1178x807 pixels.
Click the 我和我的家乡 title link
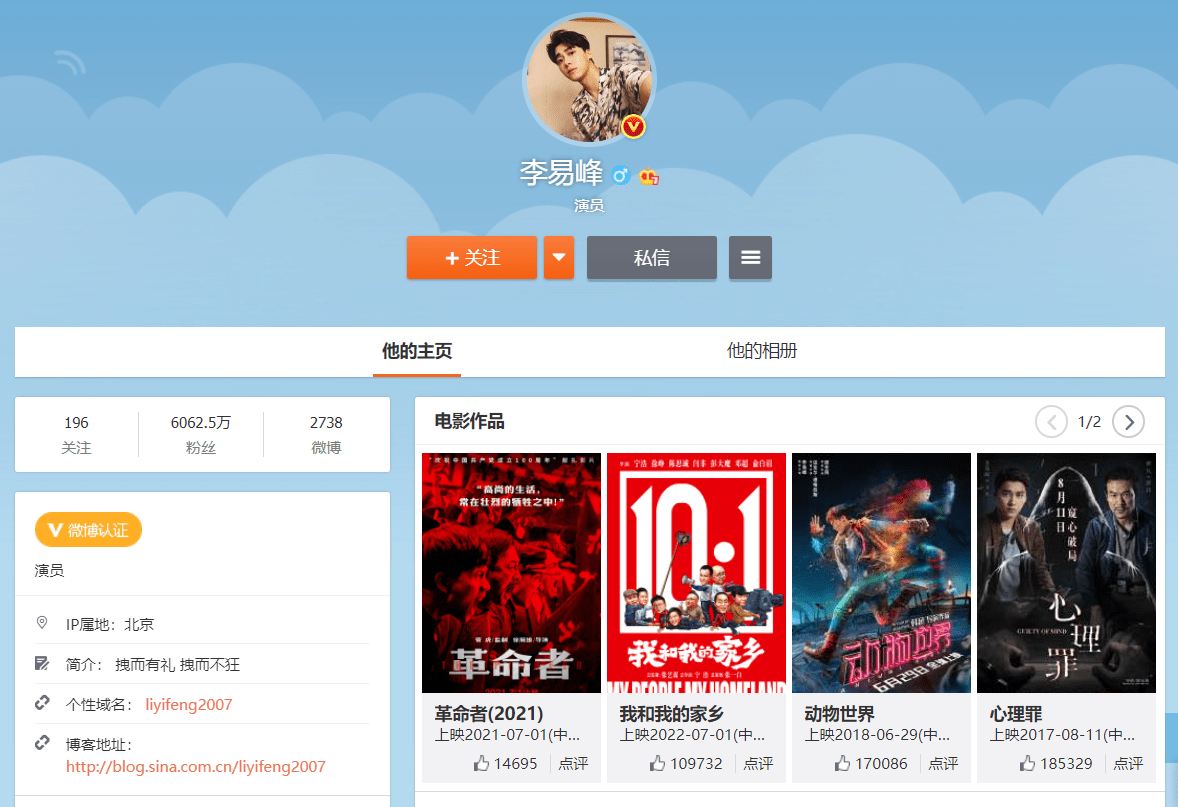[671, 713]
